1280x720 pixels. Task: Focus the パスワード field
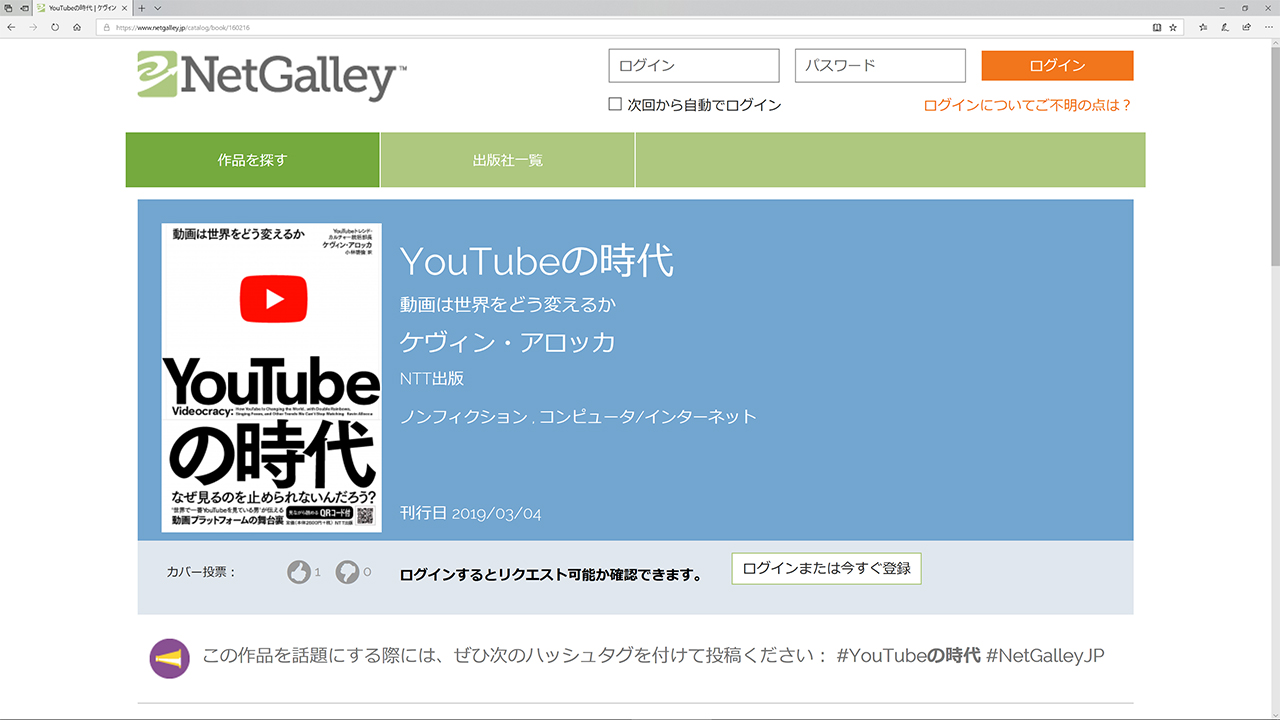(880, 66)
